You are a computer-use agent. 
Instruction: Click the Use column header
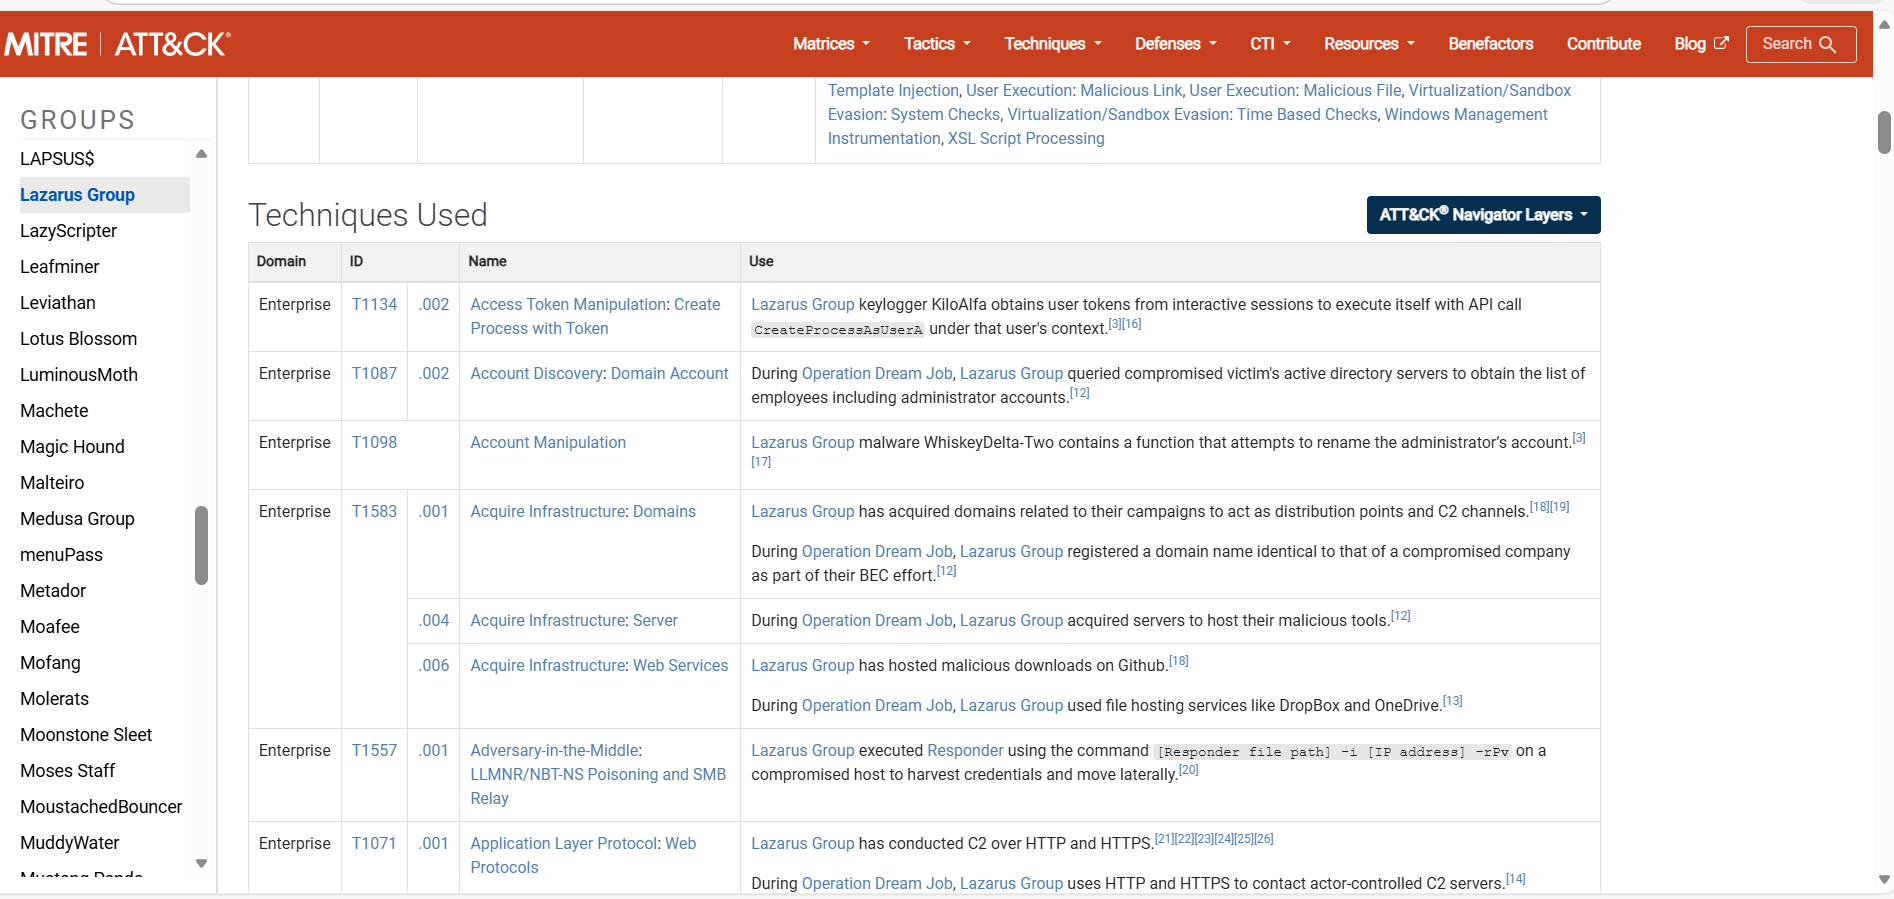pyautogui.click(x=761, y=261)
